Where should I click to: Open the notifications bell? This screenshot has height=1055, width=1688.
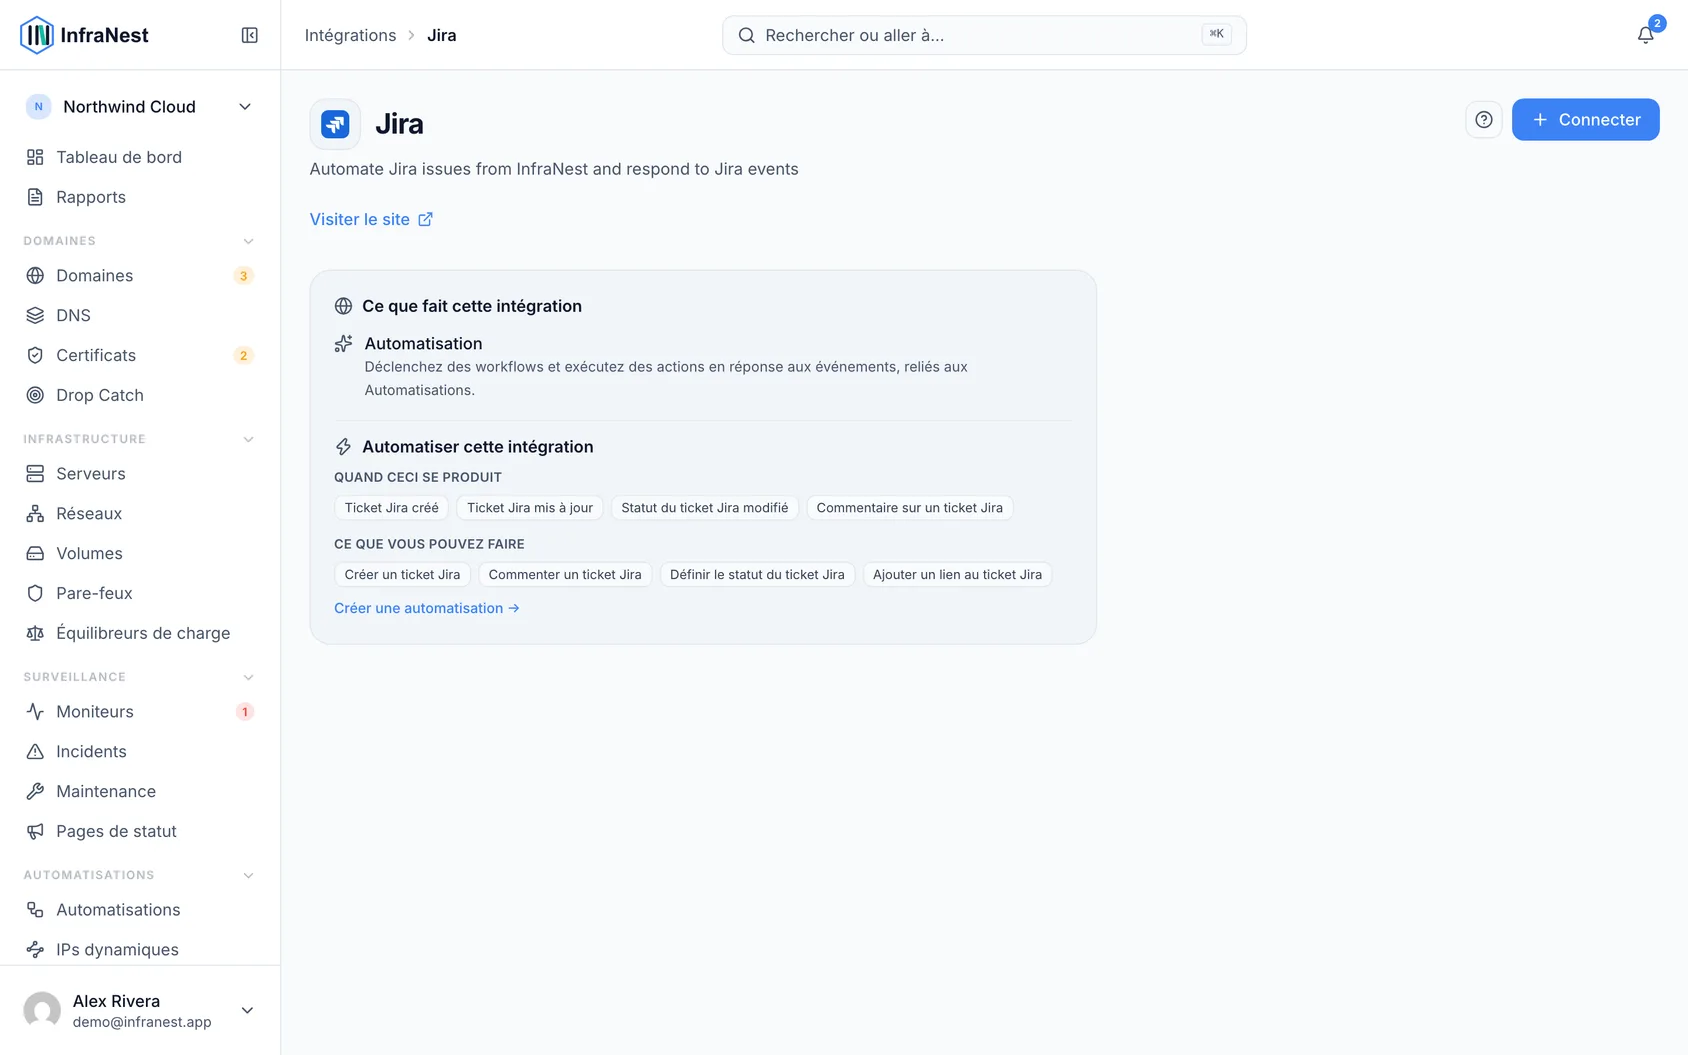pyautogui.click(x=1645, y=35)
